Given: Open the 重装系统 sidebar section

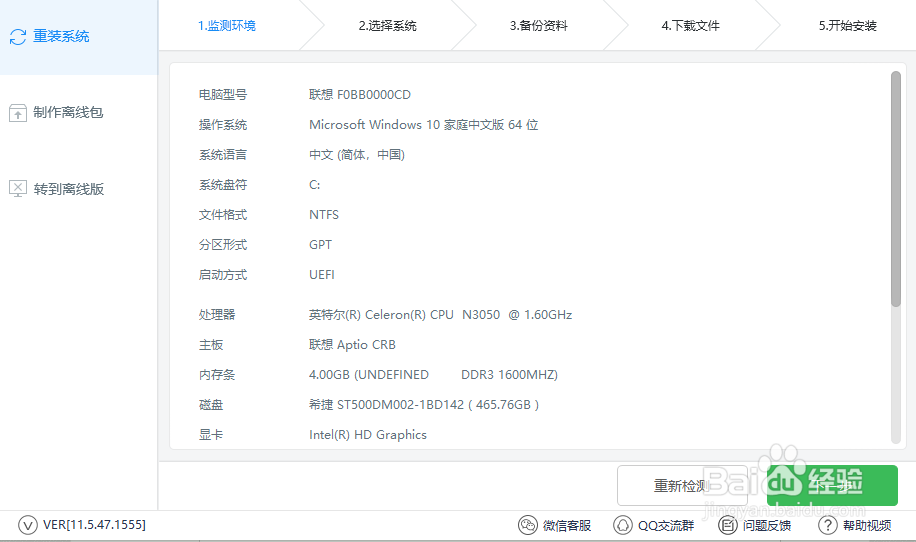Looking at the screenshot, I should coord(79,37).
